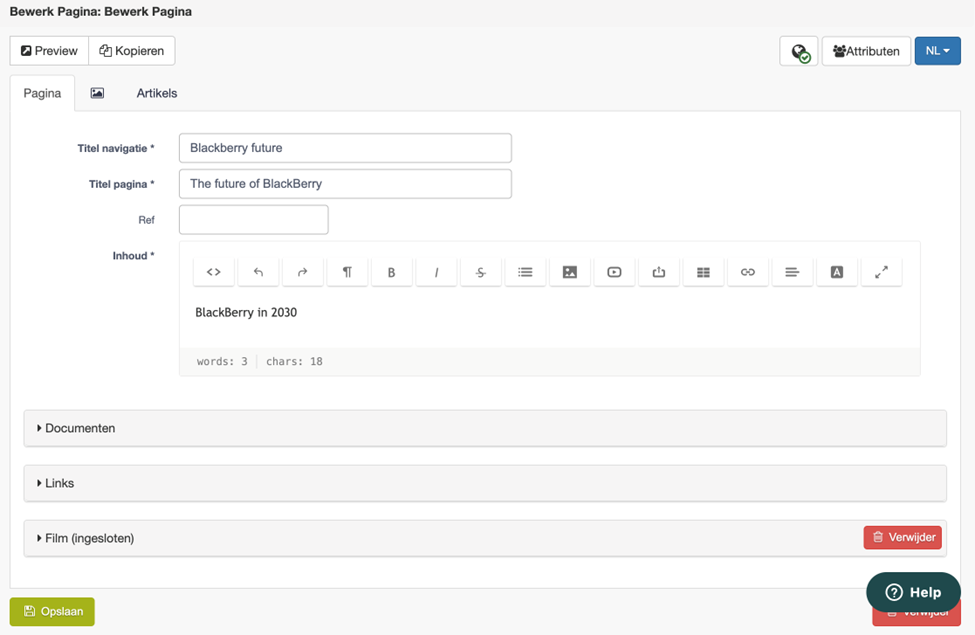Focus the Titel pagina field
This screenshot has width=975, height=635.
click(345, 184)
